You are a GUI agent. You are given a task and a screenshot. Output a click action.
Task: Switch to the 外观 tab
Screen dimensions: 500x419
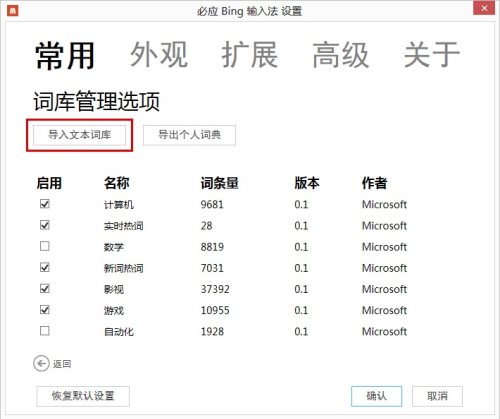(159, 55)
